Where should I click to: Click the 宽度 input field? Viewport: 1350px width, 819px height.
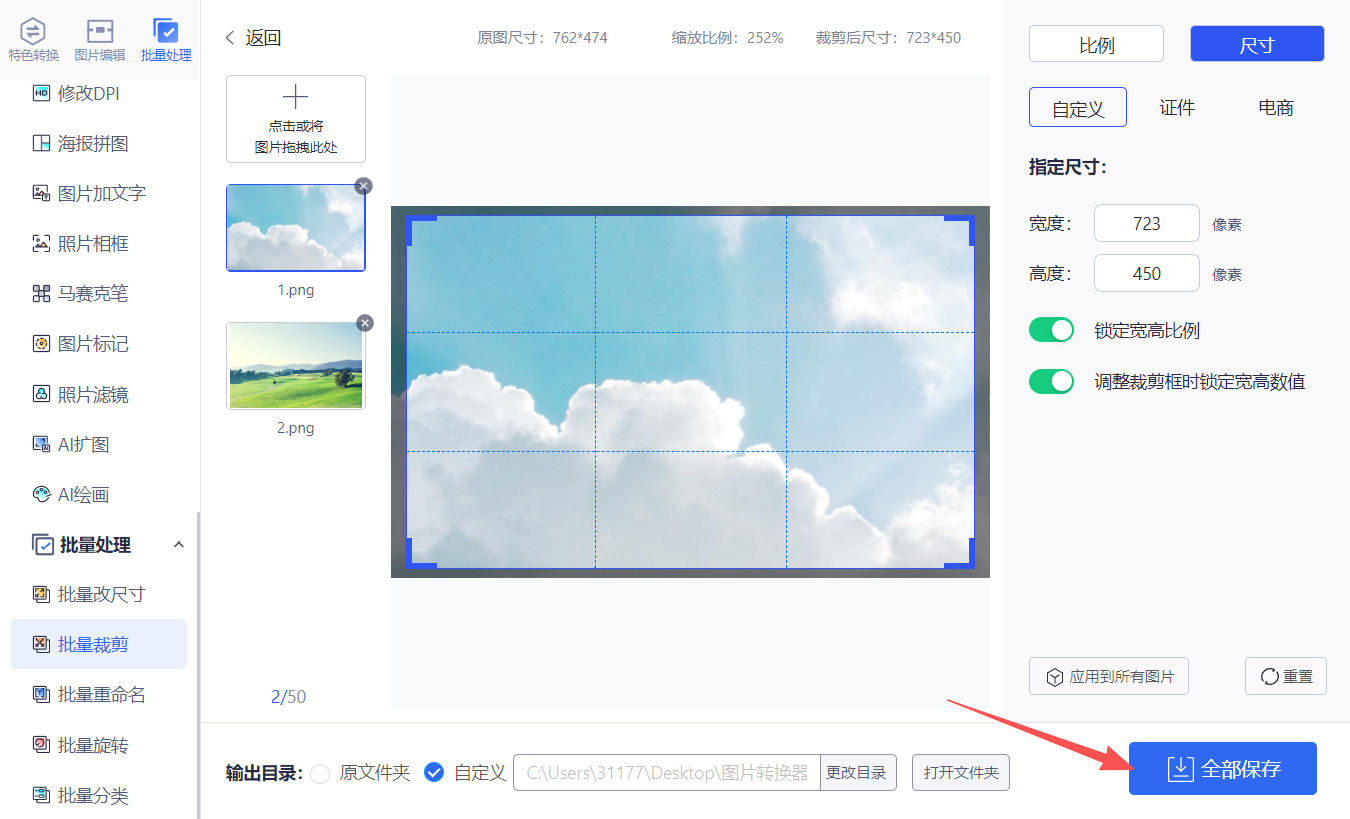click(1147, 223)
